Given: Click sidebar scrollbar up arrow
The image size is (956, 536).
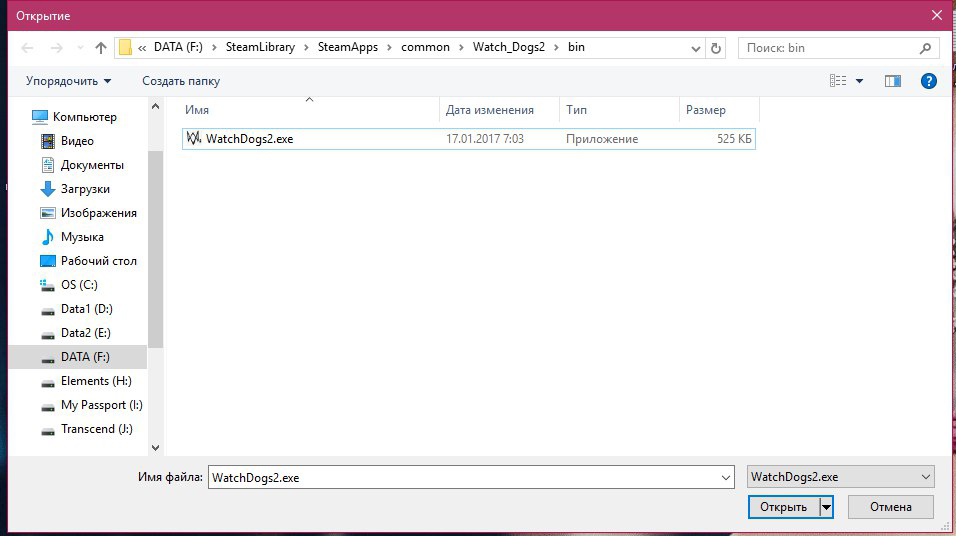Looking at the screenshot, I should tap(155, 107).
